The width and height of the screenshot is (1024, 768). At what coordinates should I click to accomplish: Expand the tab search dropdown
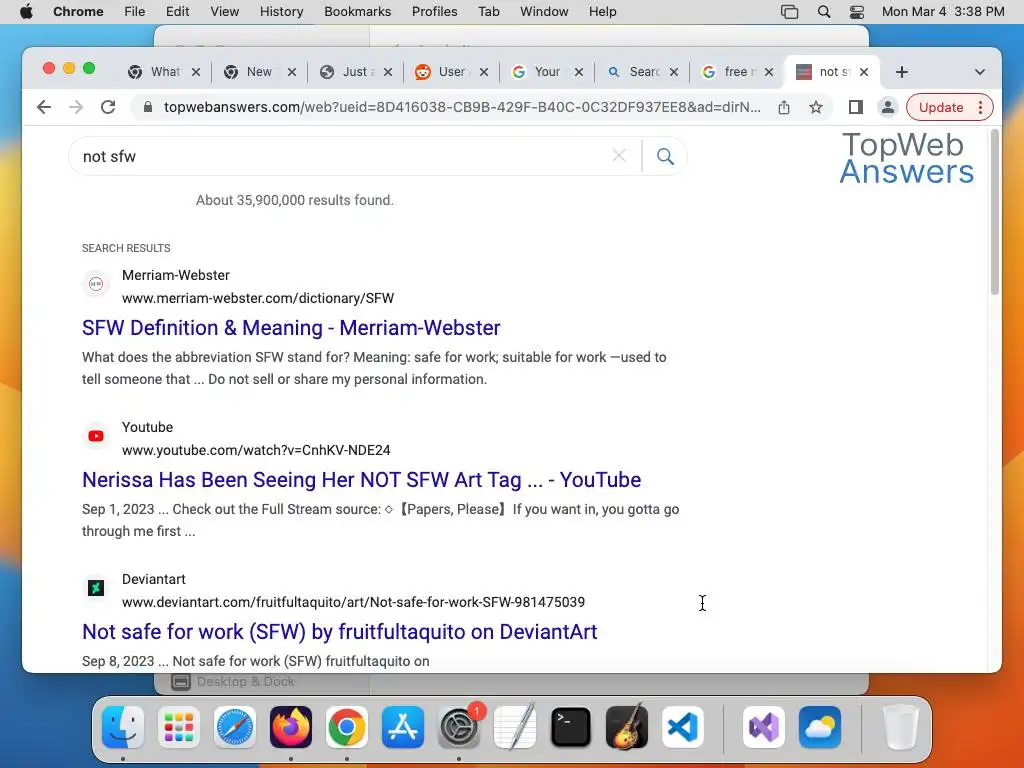point(980,72)
